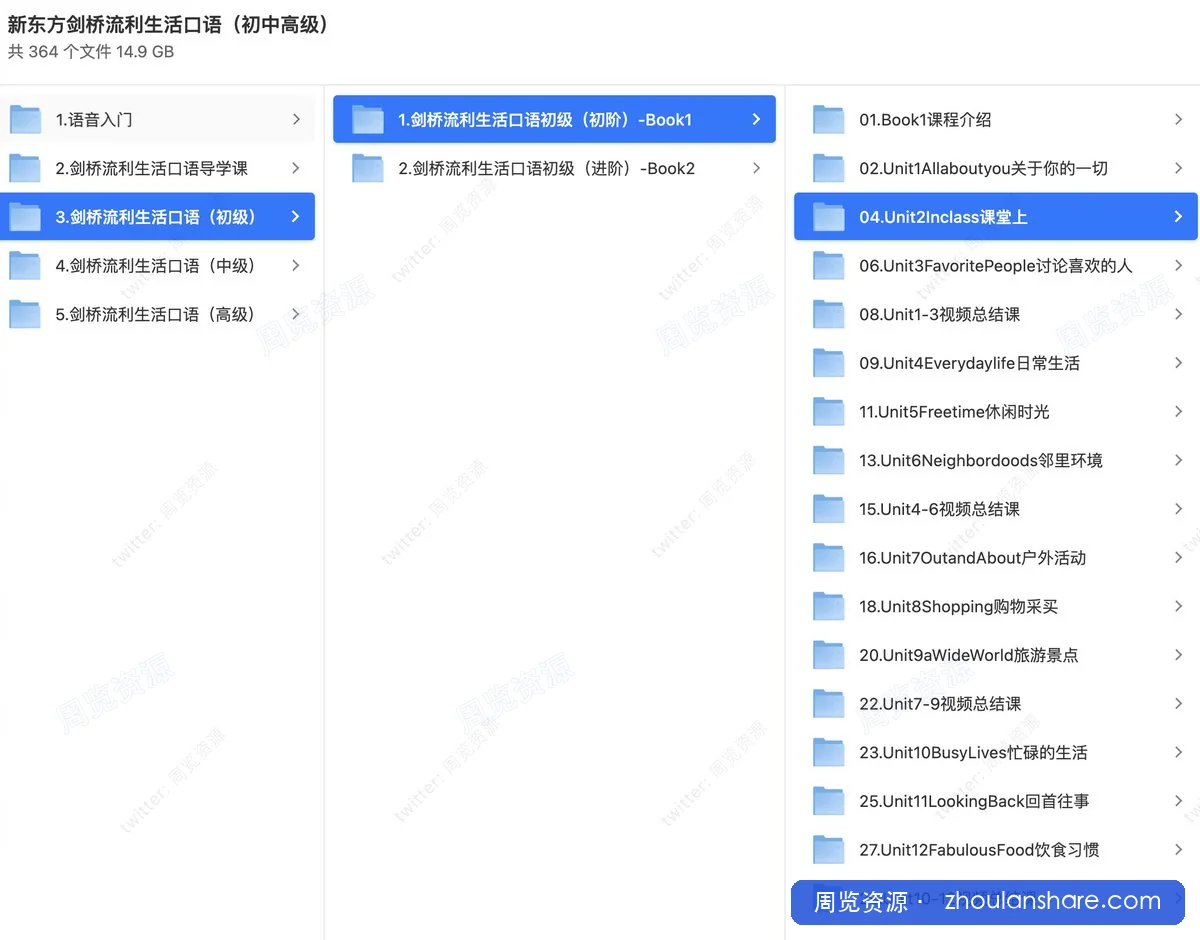1200x940 pixels.
Task: Select 01.Book1课程介绍 name
Action: point(925,120)
